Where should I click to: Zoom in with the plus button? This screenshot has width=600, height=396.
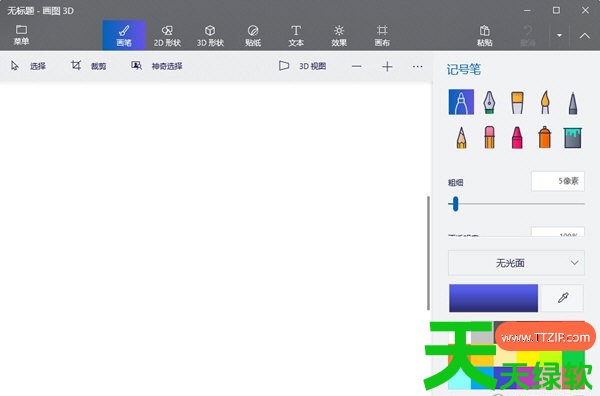click(x=387, y=67)
